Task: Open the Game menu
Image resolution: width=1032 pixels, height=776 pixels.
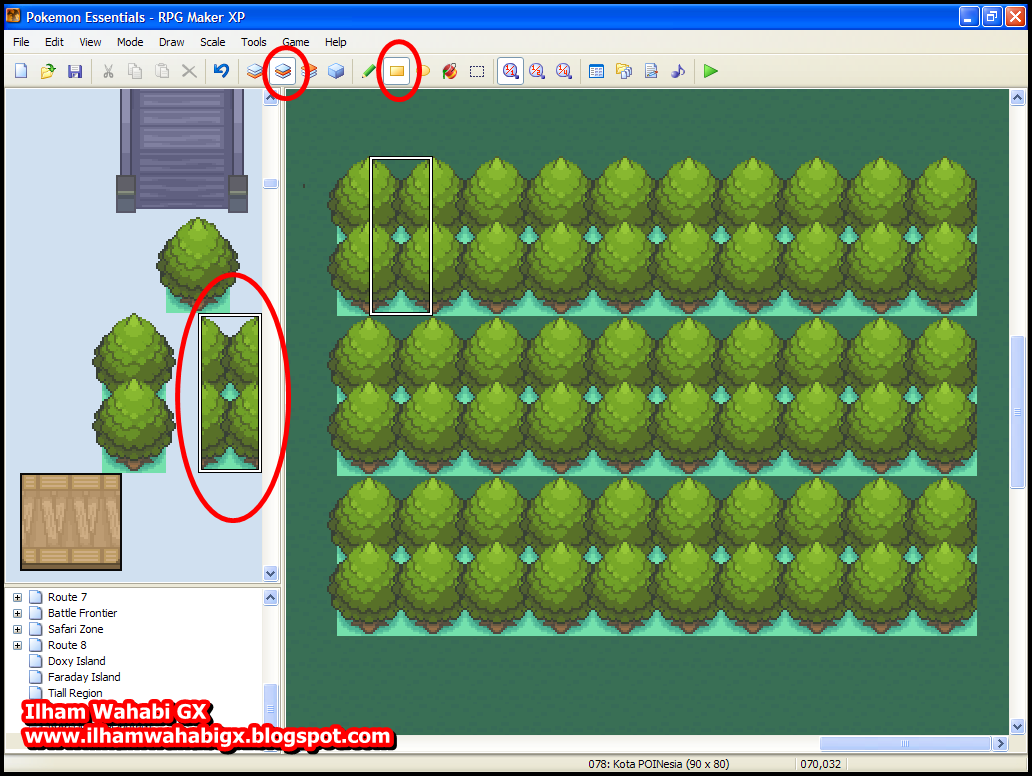Action: (x=296, y=42)
